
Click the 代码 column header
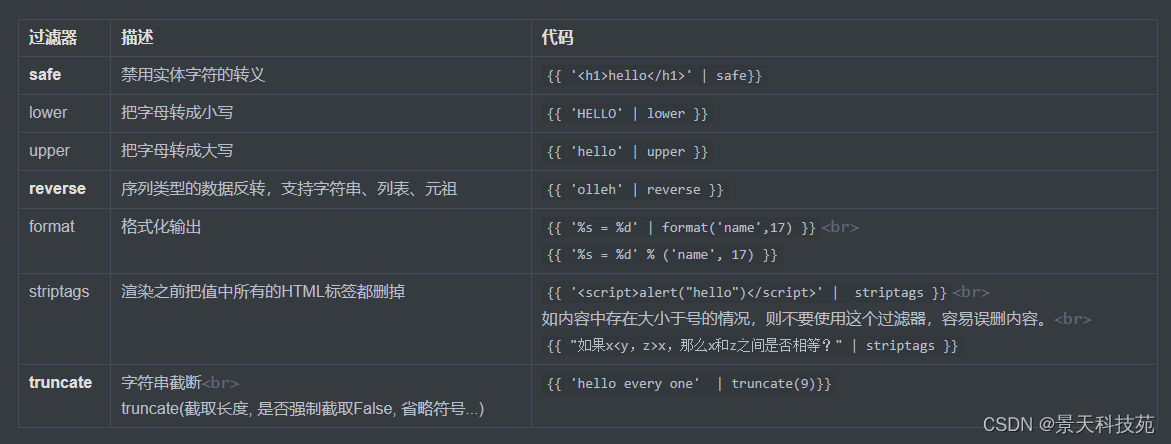point(558,38)
